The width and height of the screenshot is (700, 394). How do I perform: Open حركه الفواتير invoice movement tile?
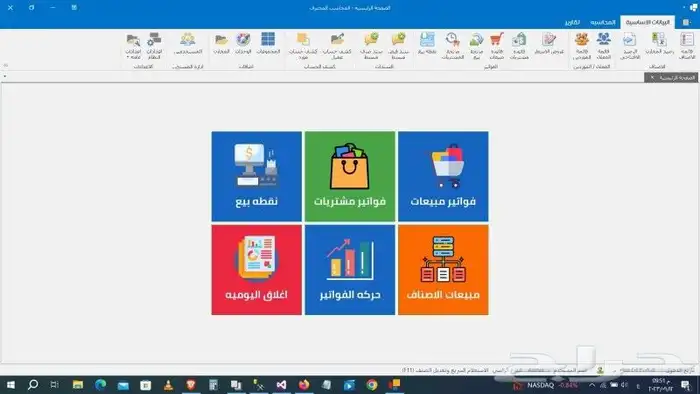pyautogui.click(x=350, y=270)
